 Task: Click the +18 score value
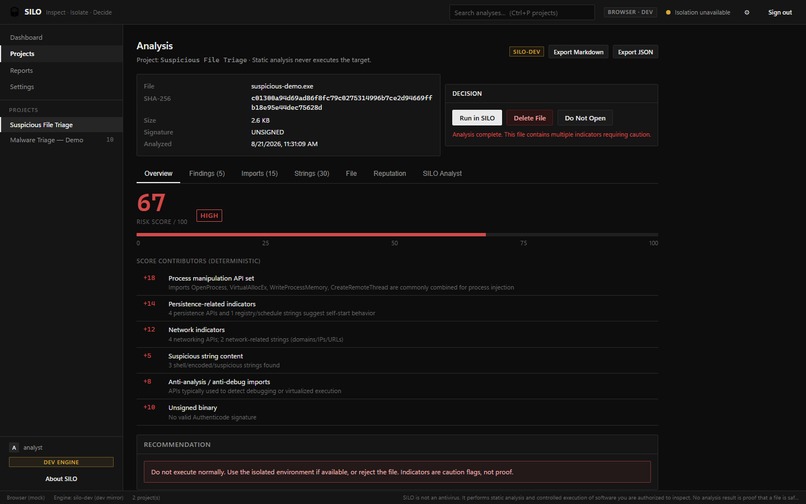point(150,278)
